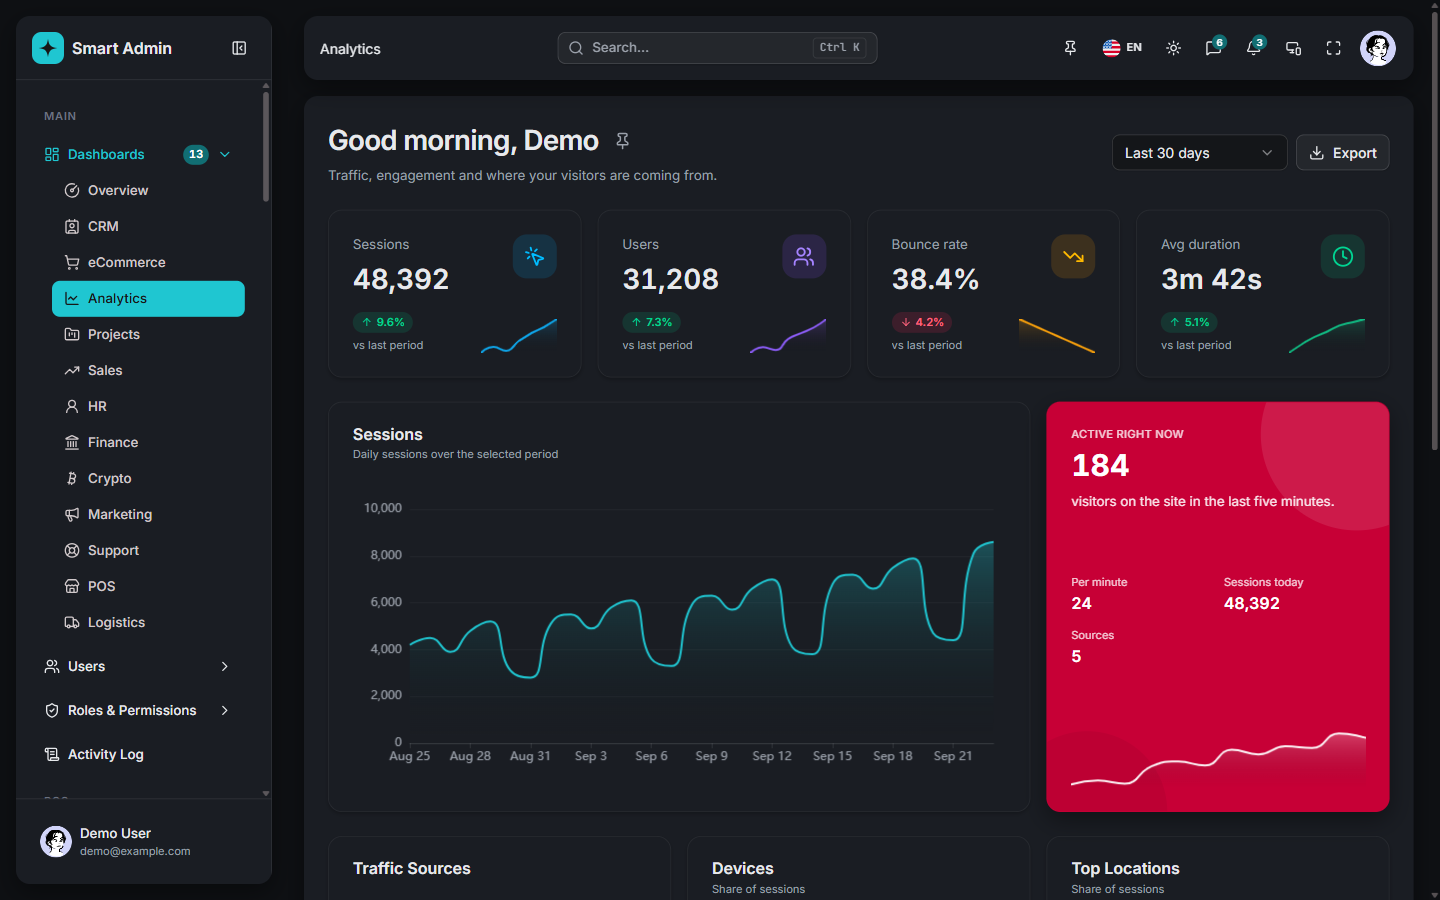Go to the Support dashboard

point(148,550)
